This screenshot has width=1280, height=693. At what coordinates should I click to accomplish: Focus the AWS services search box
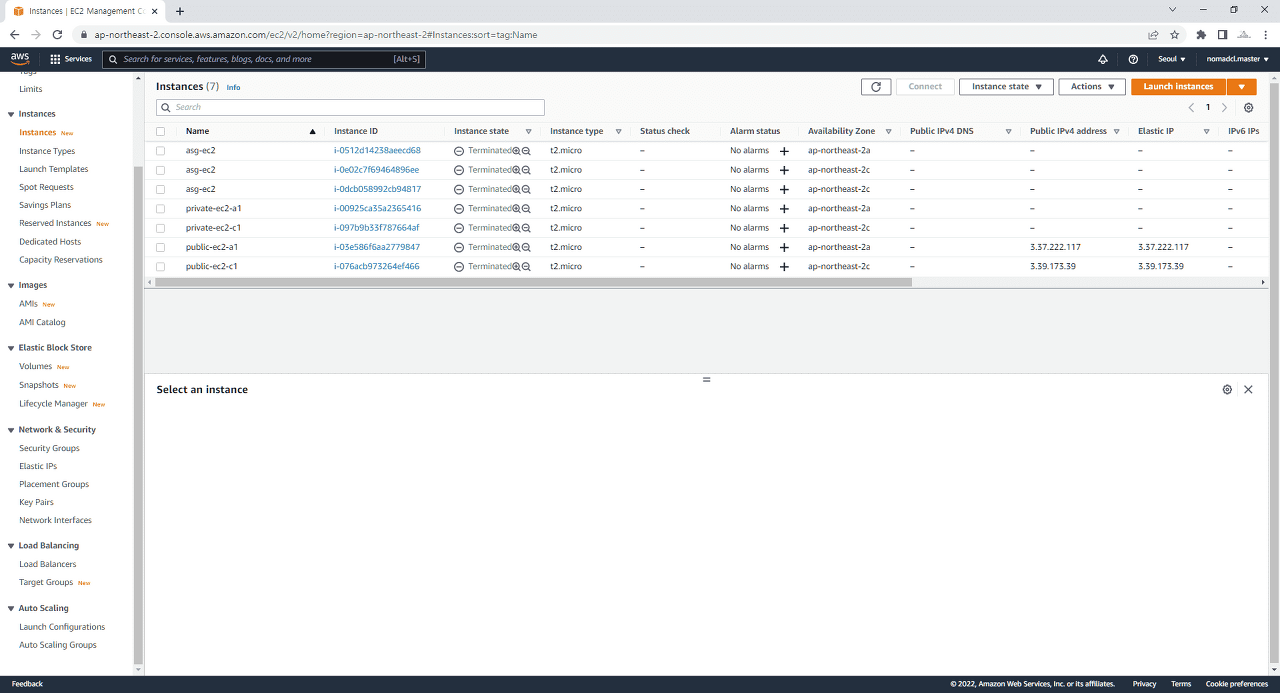click(264, 59)
